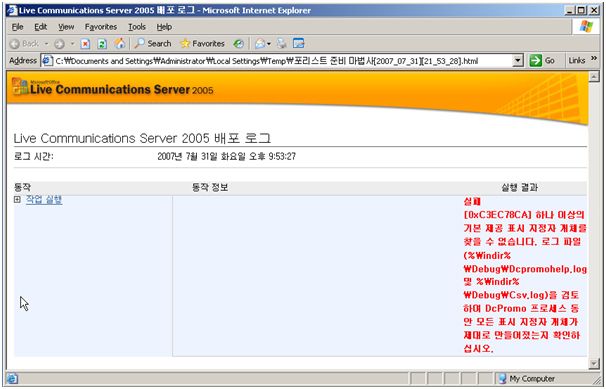Click the page icon in address bar
The height and width of the screenshot is (389, 606).
47,61
